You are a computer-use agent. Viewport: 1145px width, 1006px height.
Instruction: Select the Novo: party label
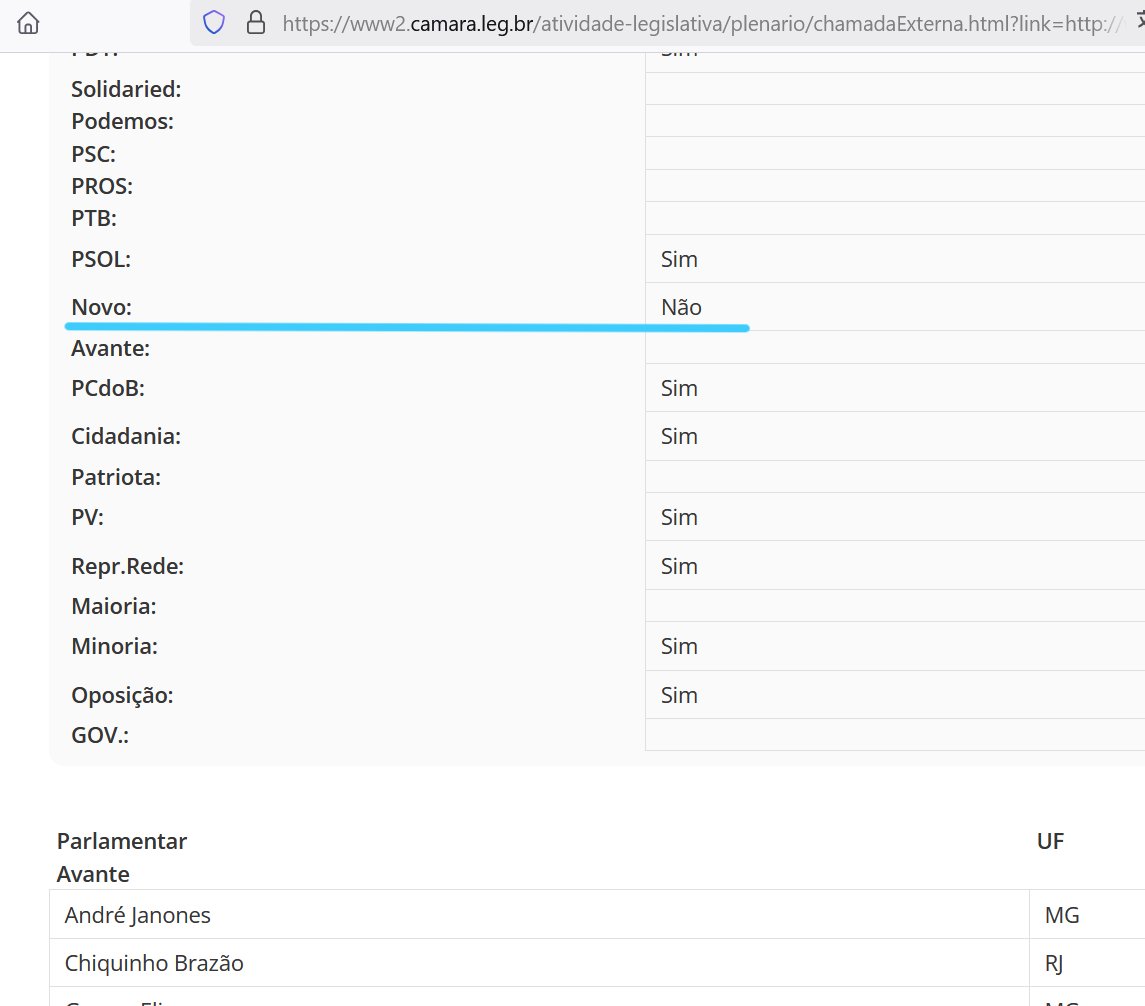(x=102, y=307)
